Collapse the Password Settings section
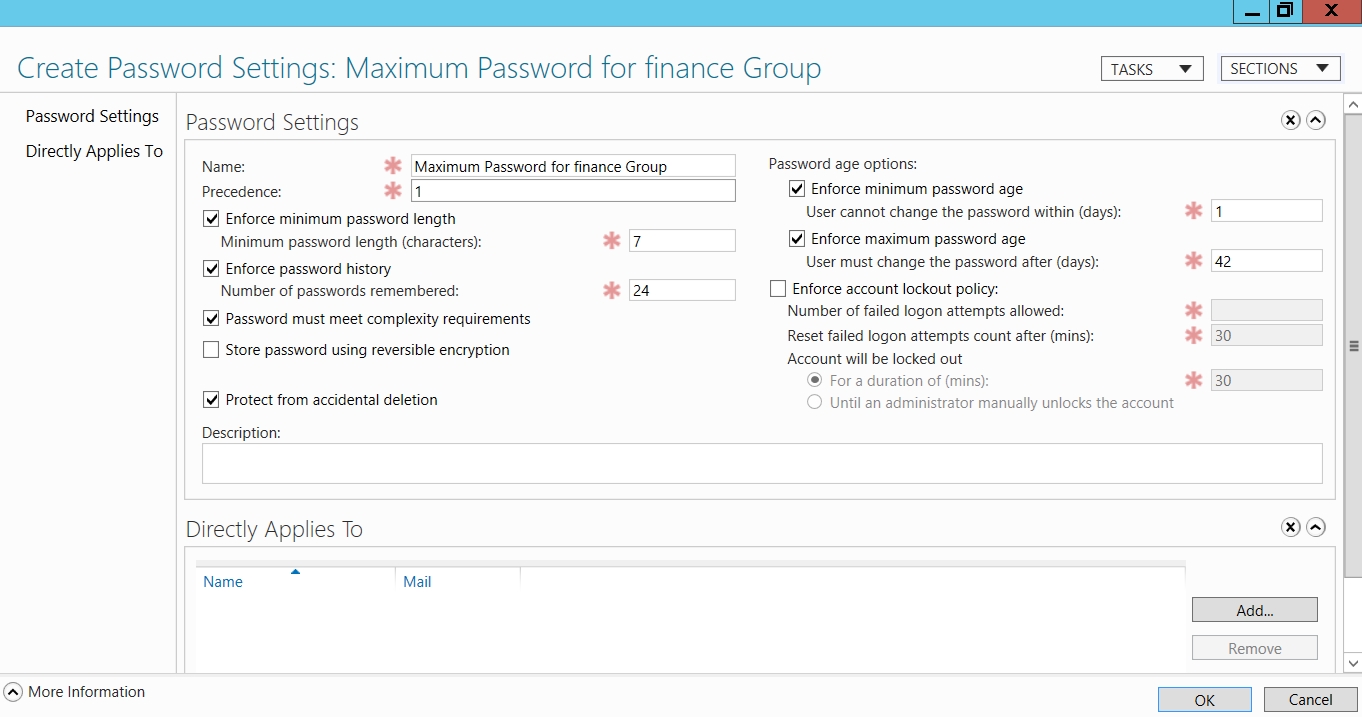Image resolution: width=1362 pixels, height=717 pixels. [1316, 120]
